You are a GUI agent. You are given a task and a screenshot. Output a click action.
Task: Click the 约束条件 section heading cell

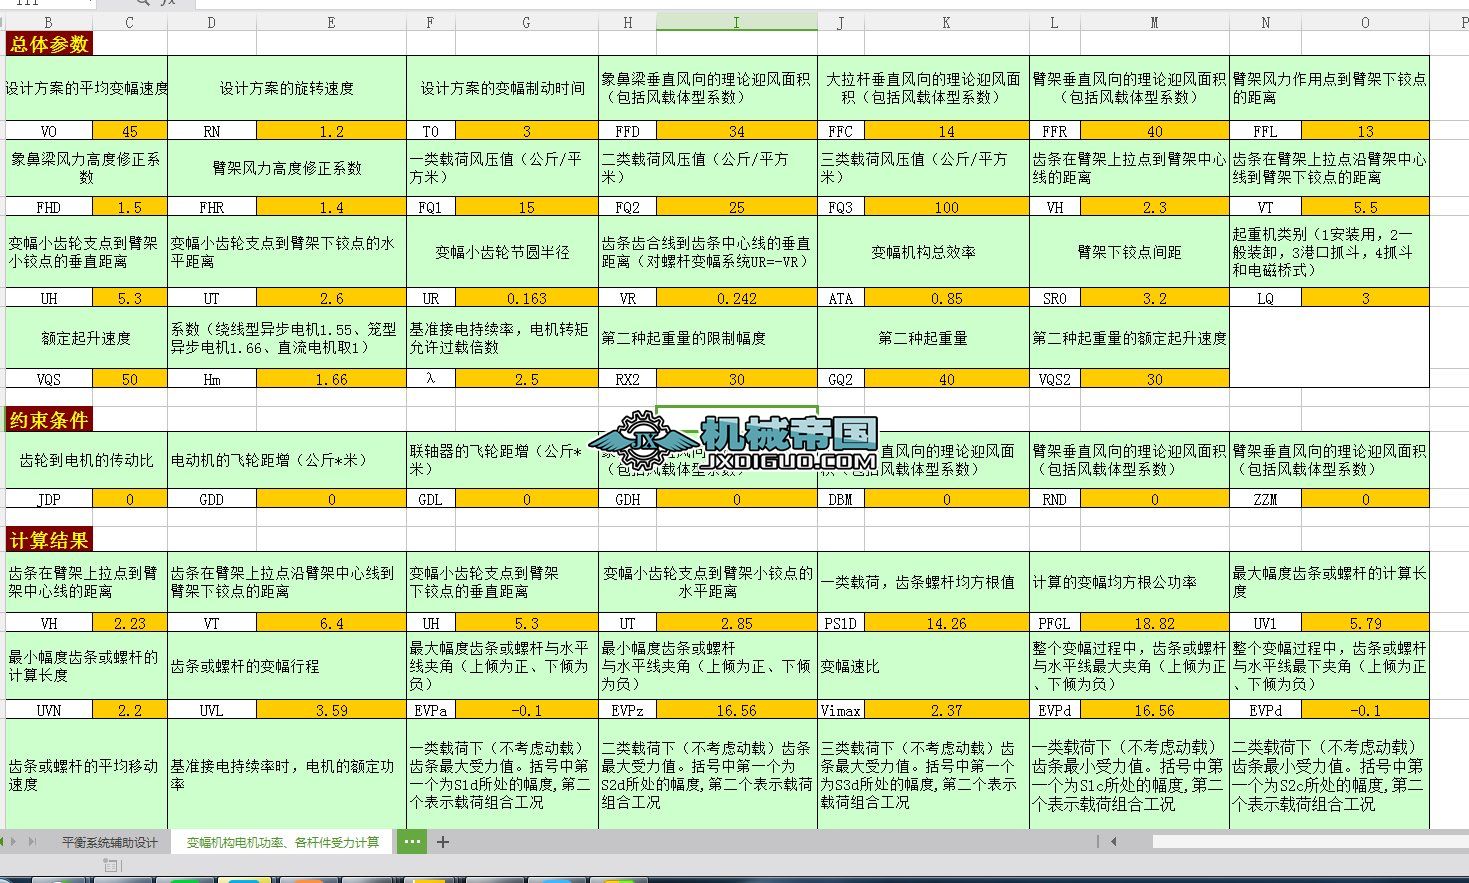[49, 420]
